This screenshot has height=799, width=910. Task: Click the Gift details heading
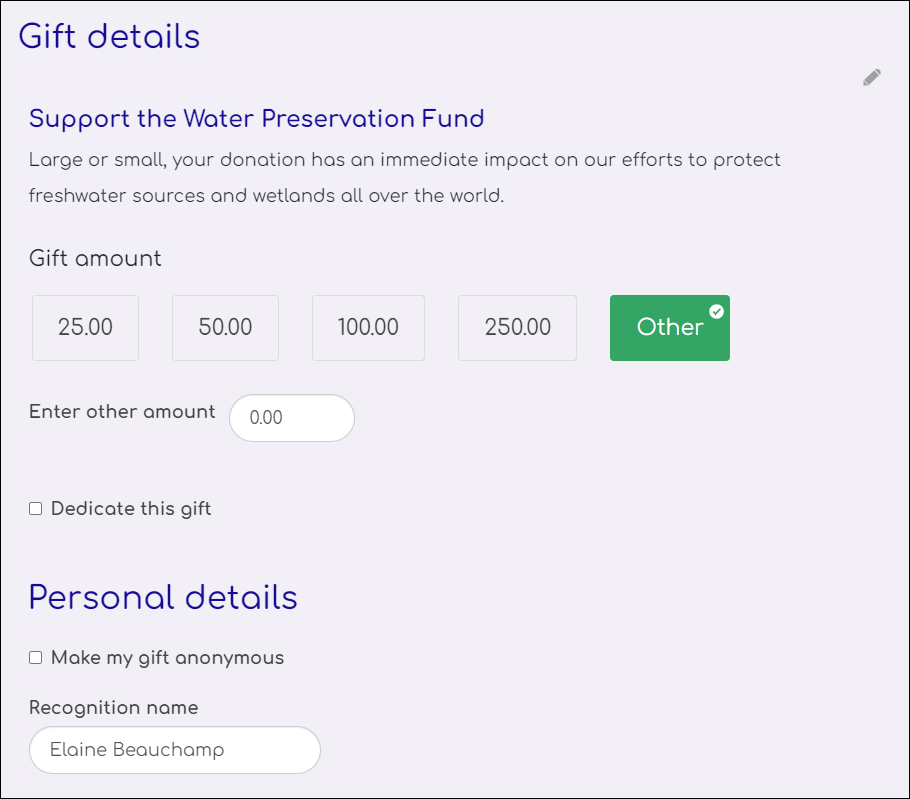point(109,36)
